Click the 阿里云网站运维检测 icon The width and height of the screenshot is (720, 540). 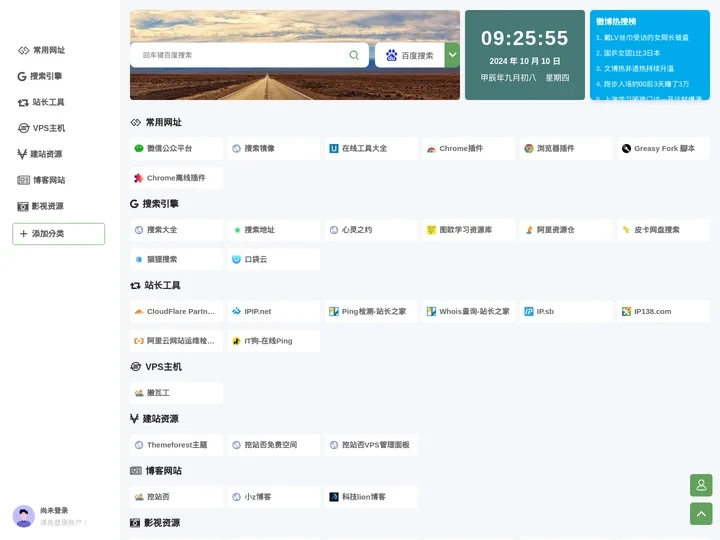[x=139, y=341]
